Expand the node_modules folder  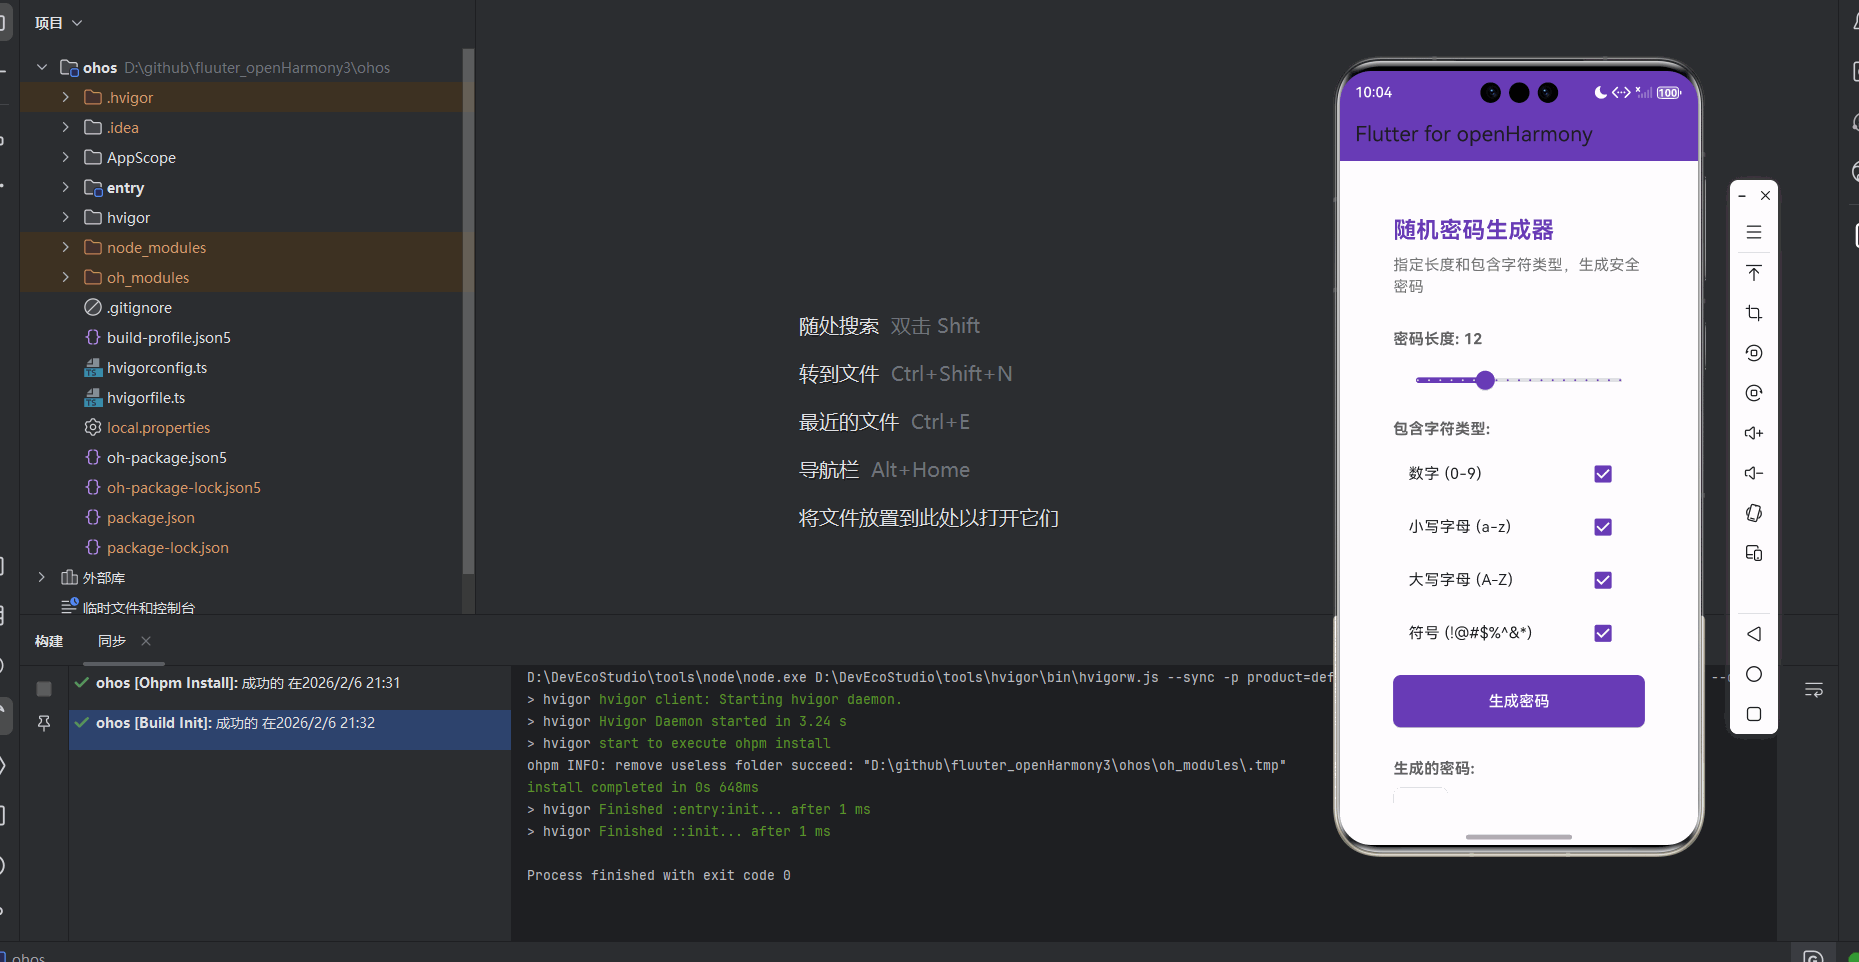click(x=65, y=247)
